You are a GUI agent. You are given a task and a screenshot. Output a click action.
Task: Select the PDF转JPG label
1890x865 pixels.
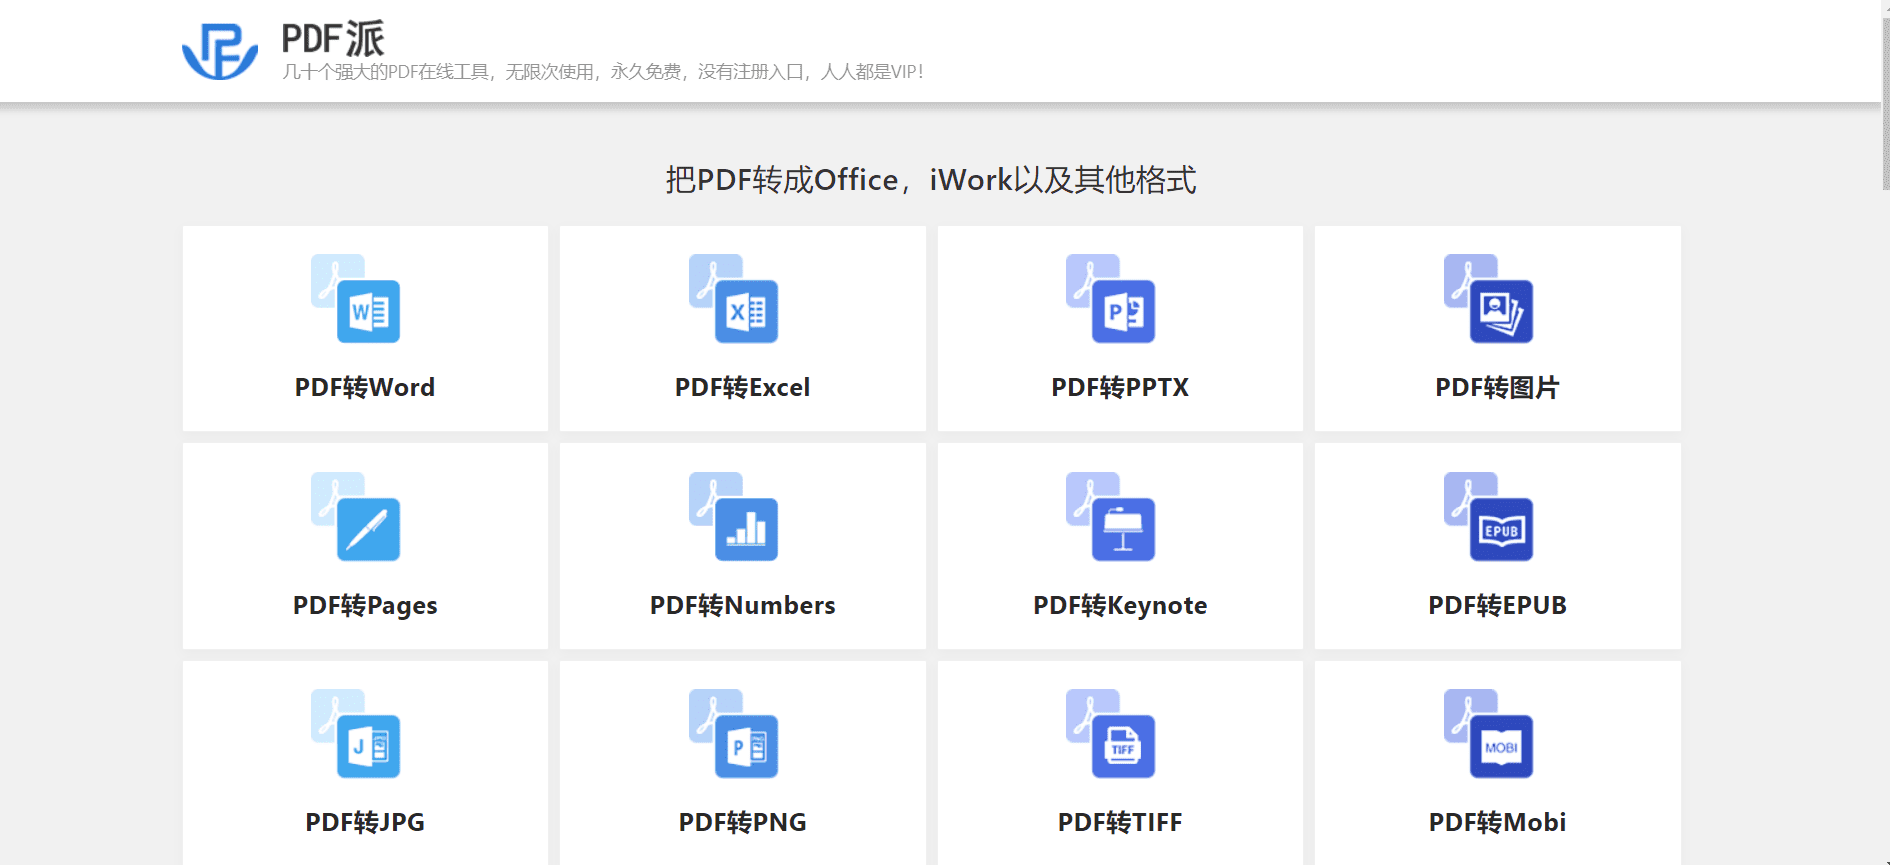(x=365, y=822)
